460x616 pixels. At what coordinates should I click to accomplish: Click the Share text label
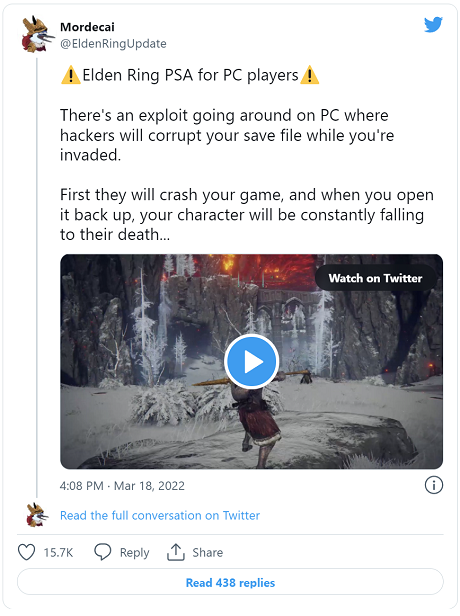pyautogui.click(x=207, y=552)
